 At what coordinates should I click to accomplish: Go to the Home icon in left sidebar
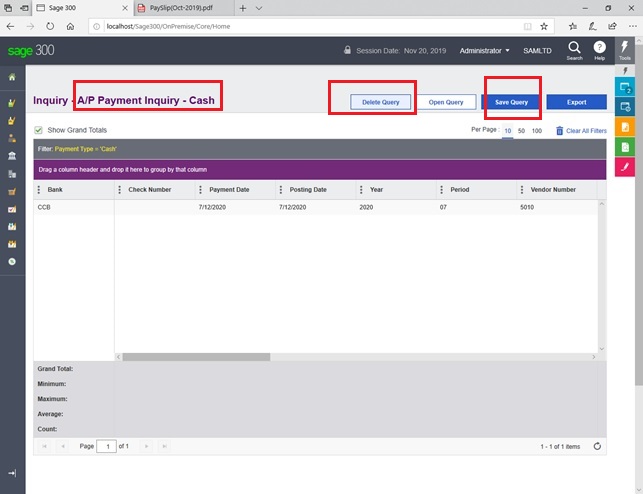(12, 77)
